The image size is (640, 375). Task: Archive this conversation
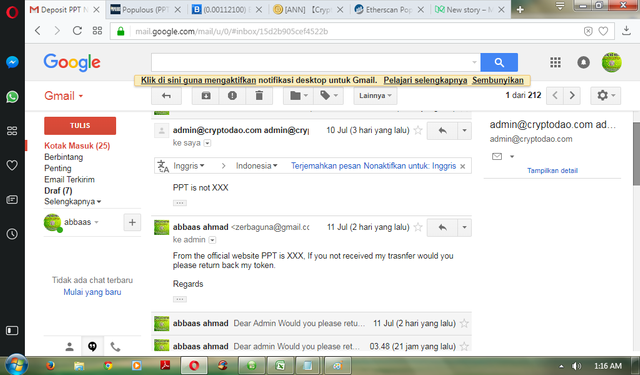coord(206,96)
